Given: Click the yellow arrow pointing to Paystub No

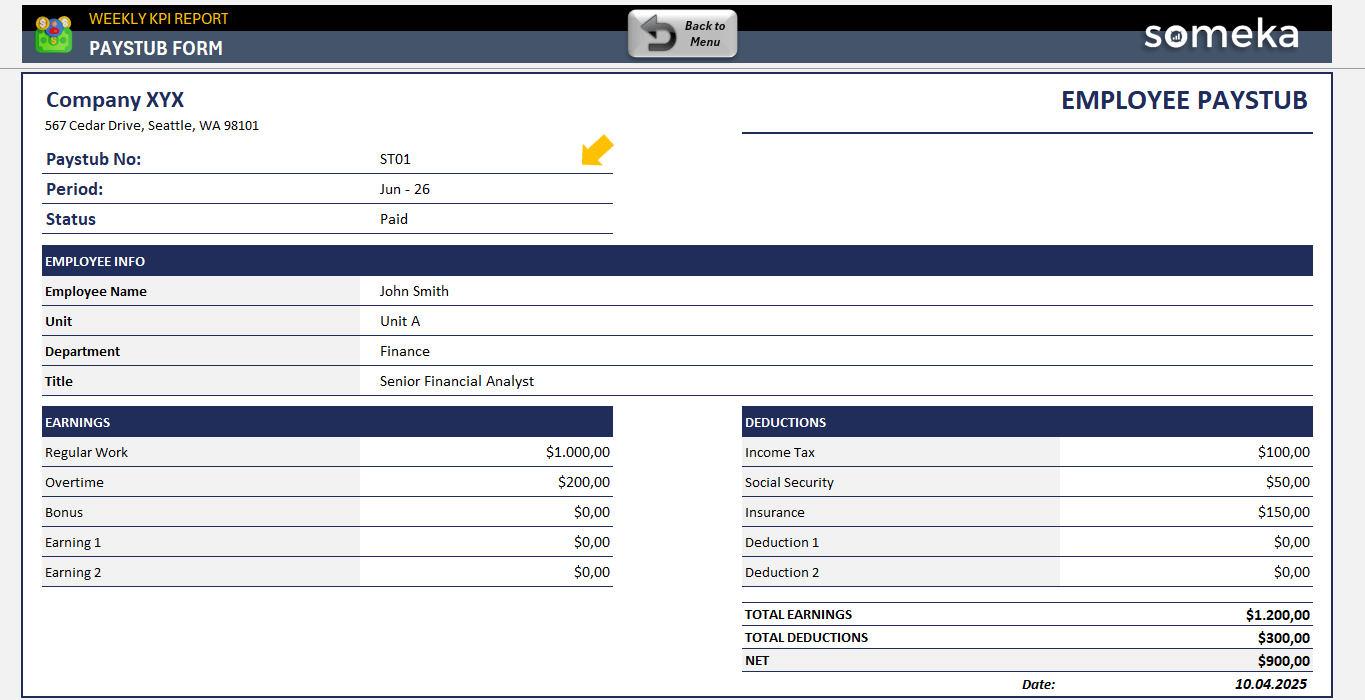Looking at the screenshot, I should pos(598,150).
